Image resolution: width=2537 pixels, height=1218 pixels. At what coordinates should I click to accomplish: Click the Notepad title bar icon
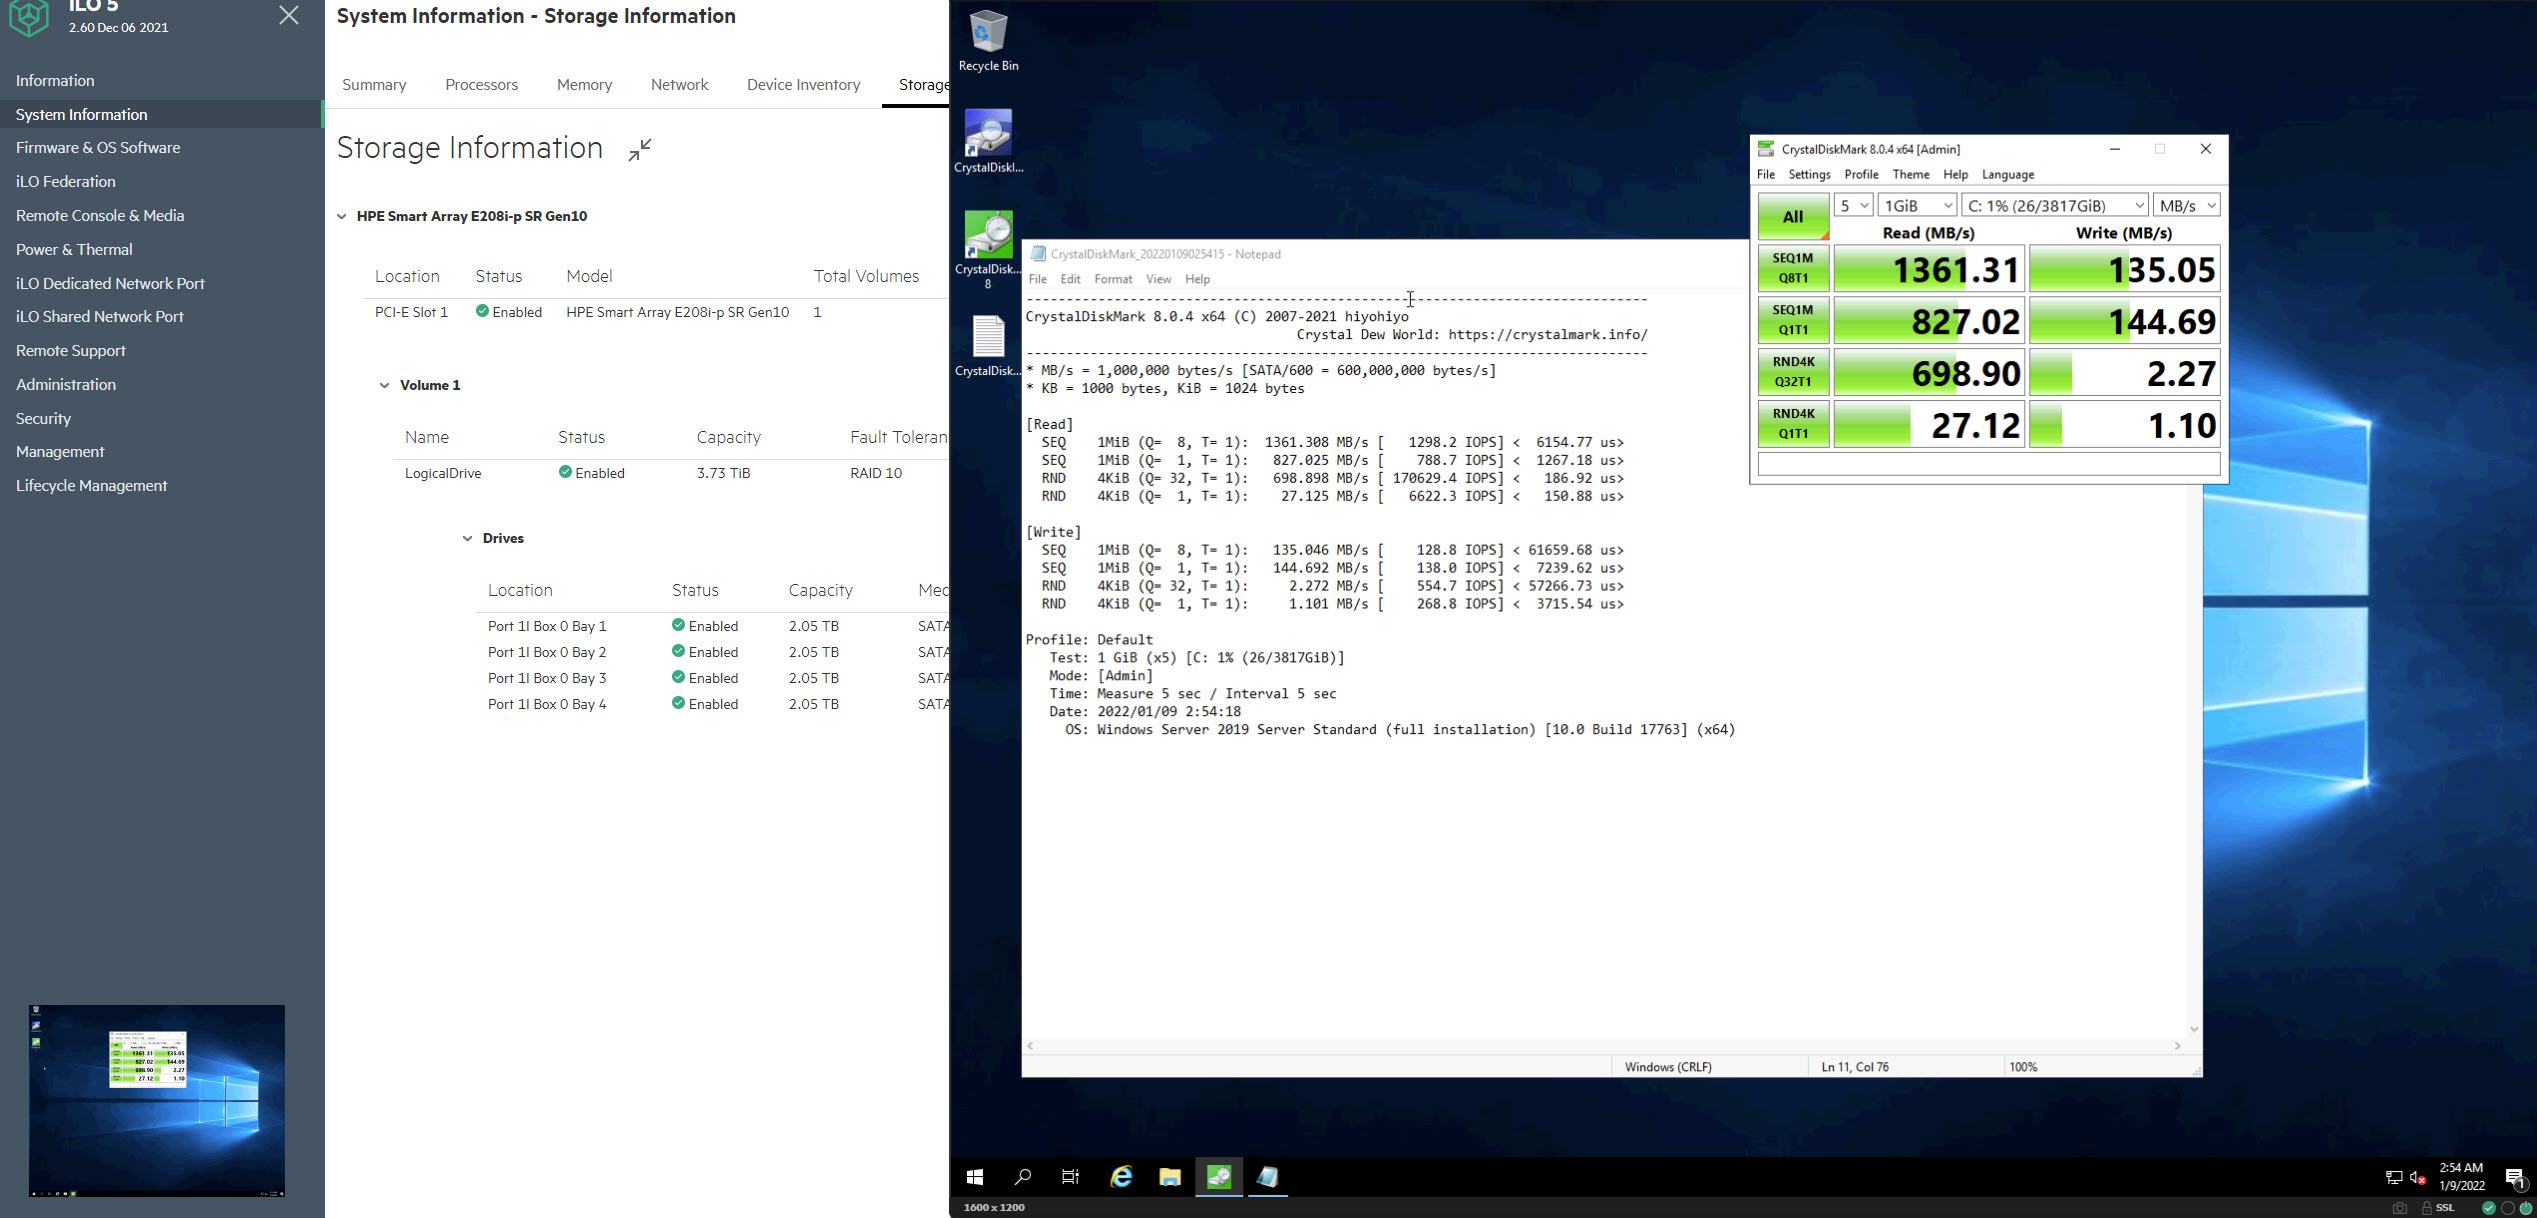[1038, 254]
